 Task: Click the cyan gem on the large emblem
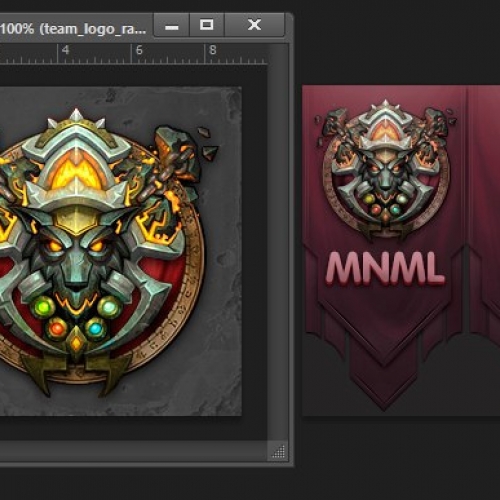(96, 329)
